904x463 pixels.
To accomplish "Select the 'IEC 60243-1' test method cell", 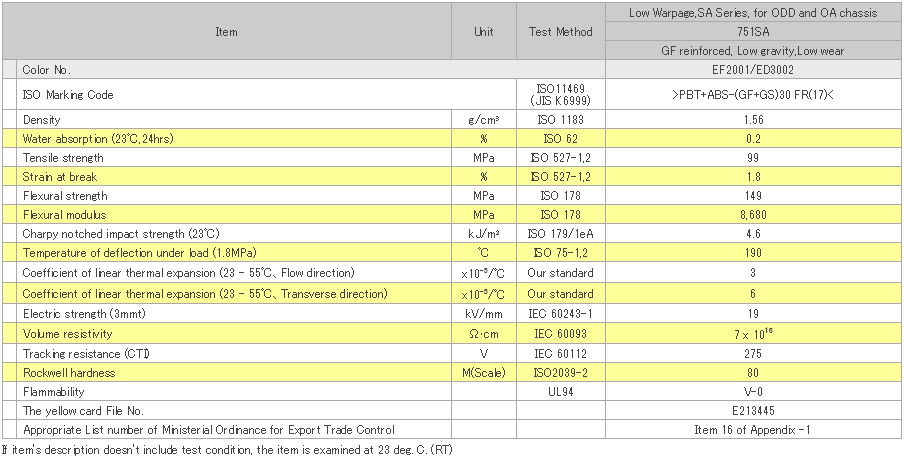I will 560,315.
